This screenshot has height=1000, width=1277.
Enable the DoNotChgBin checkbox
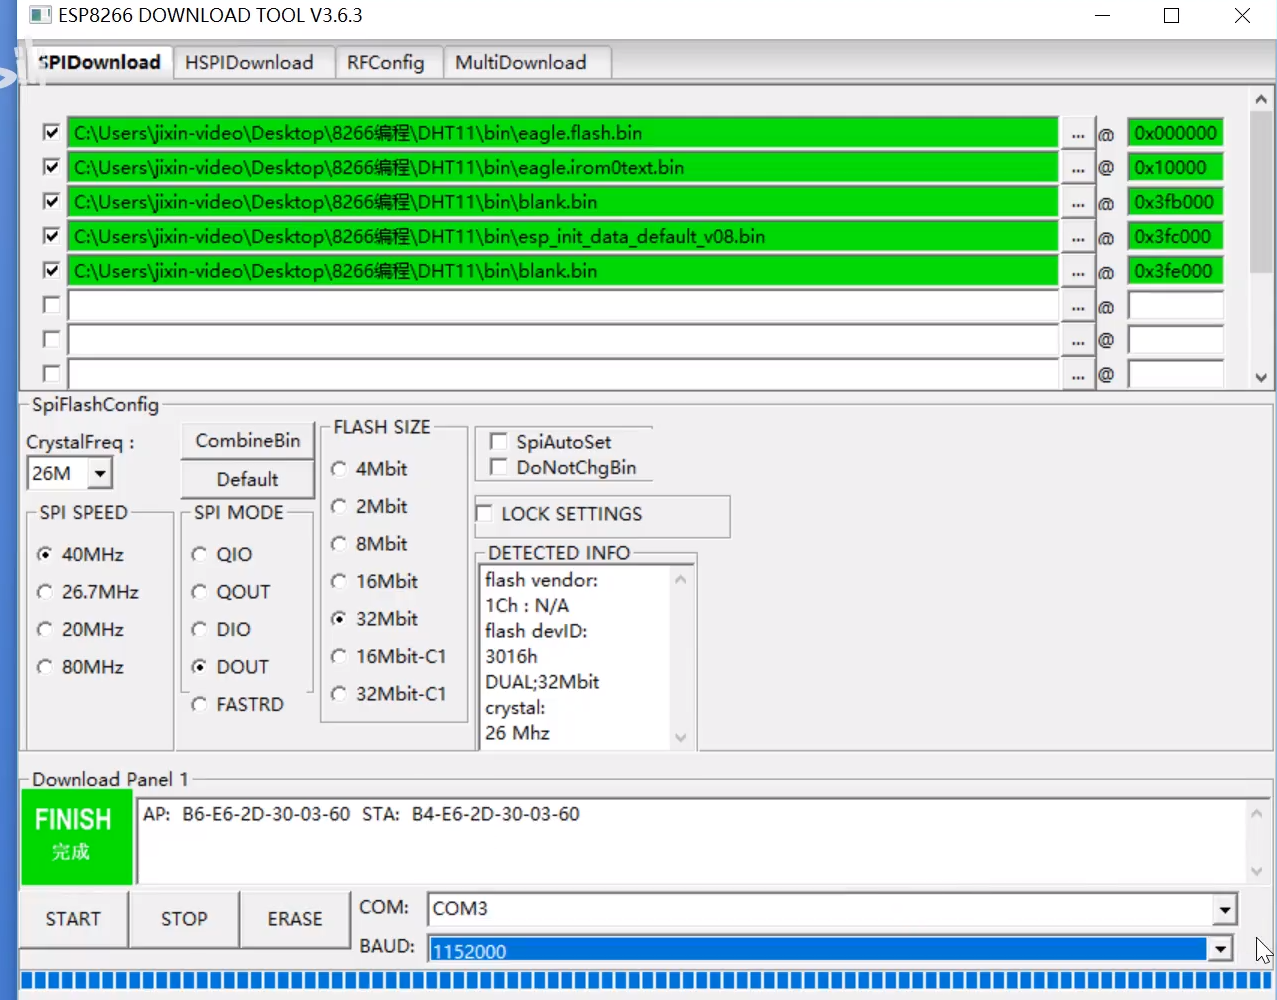(x=498, y=467)
